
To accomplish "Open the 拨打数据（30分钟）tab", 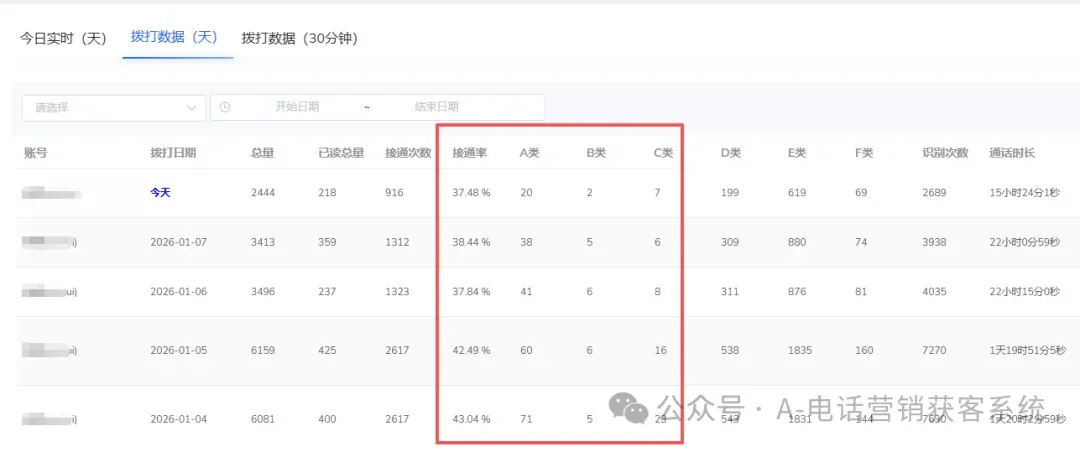I will coord(300,39).
